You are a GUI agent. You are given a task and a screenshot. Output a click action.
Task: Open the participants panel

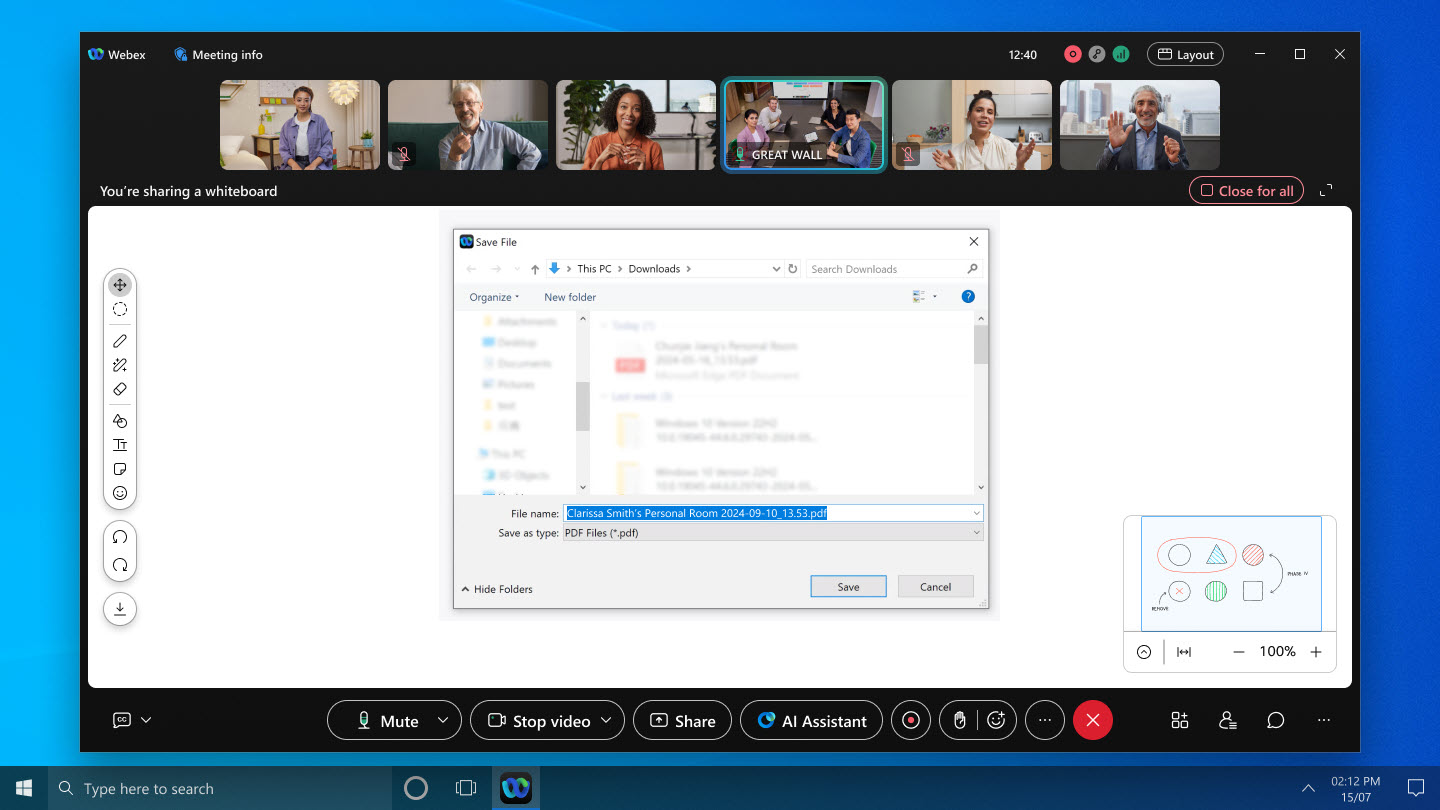[x=1228, y=720]
